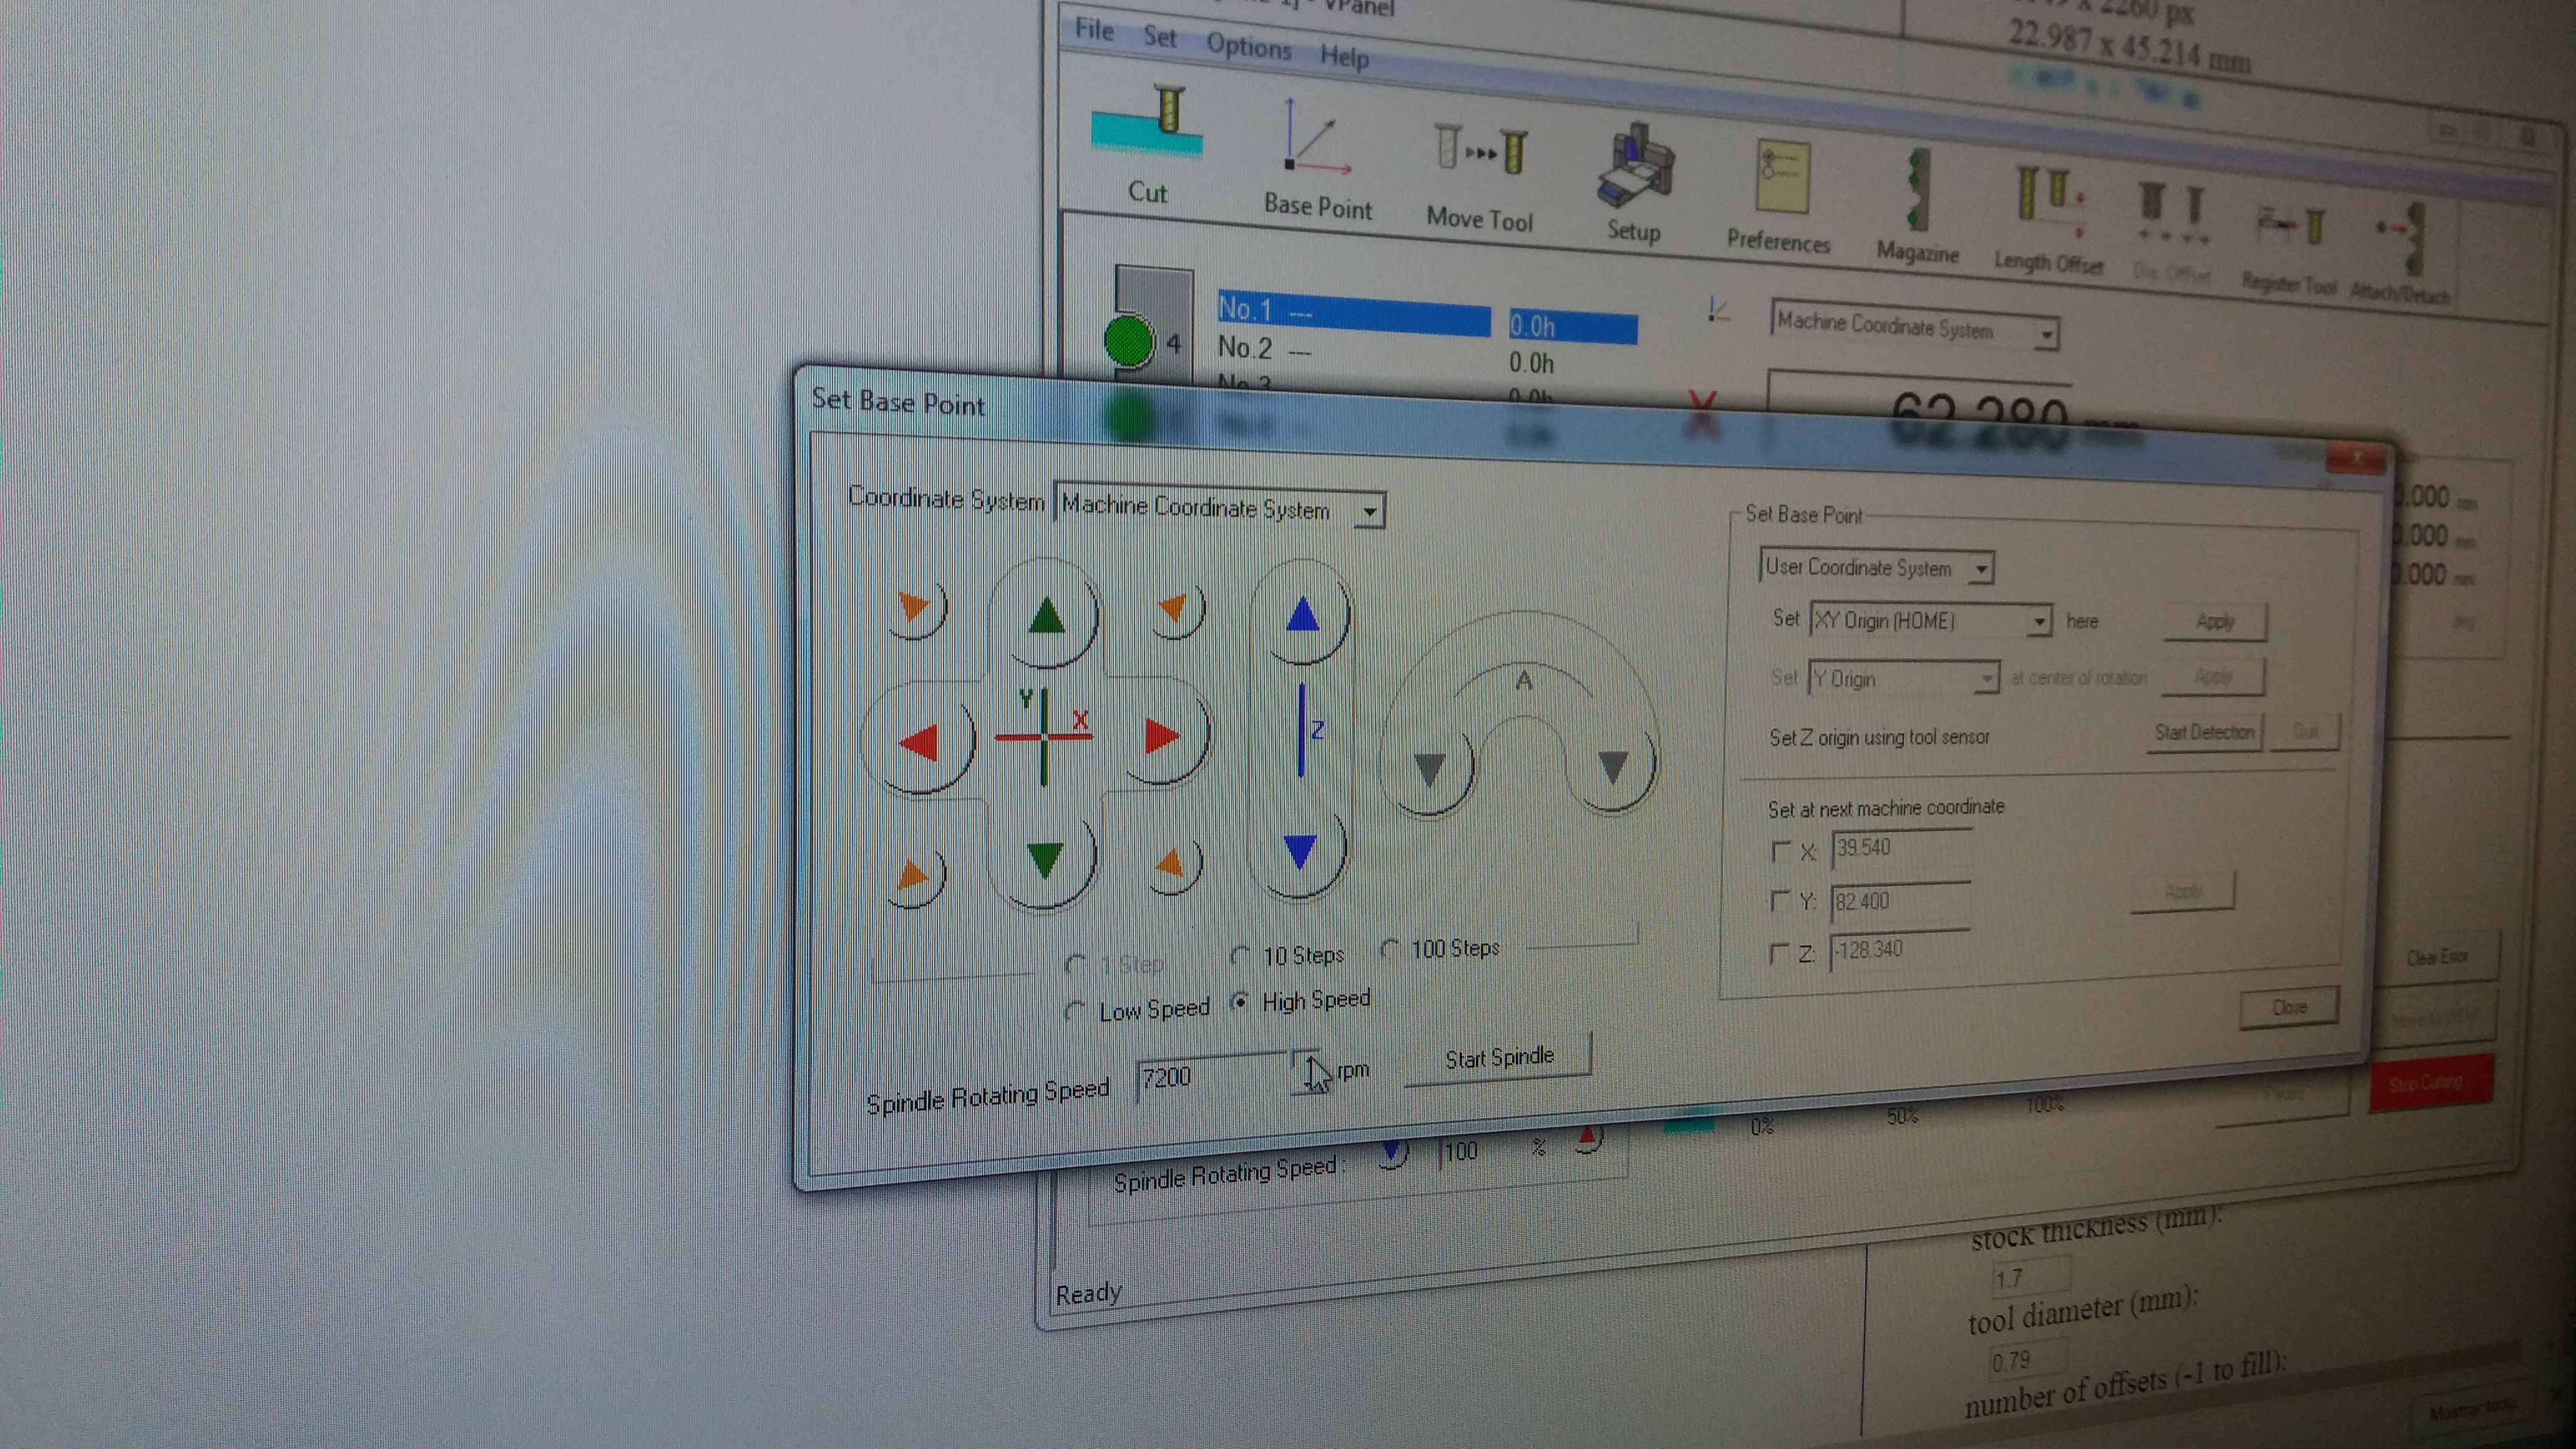Select the No.2 tool row
This screenshot has width=2576, height=1449.
tap(1353, 352)
